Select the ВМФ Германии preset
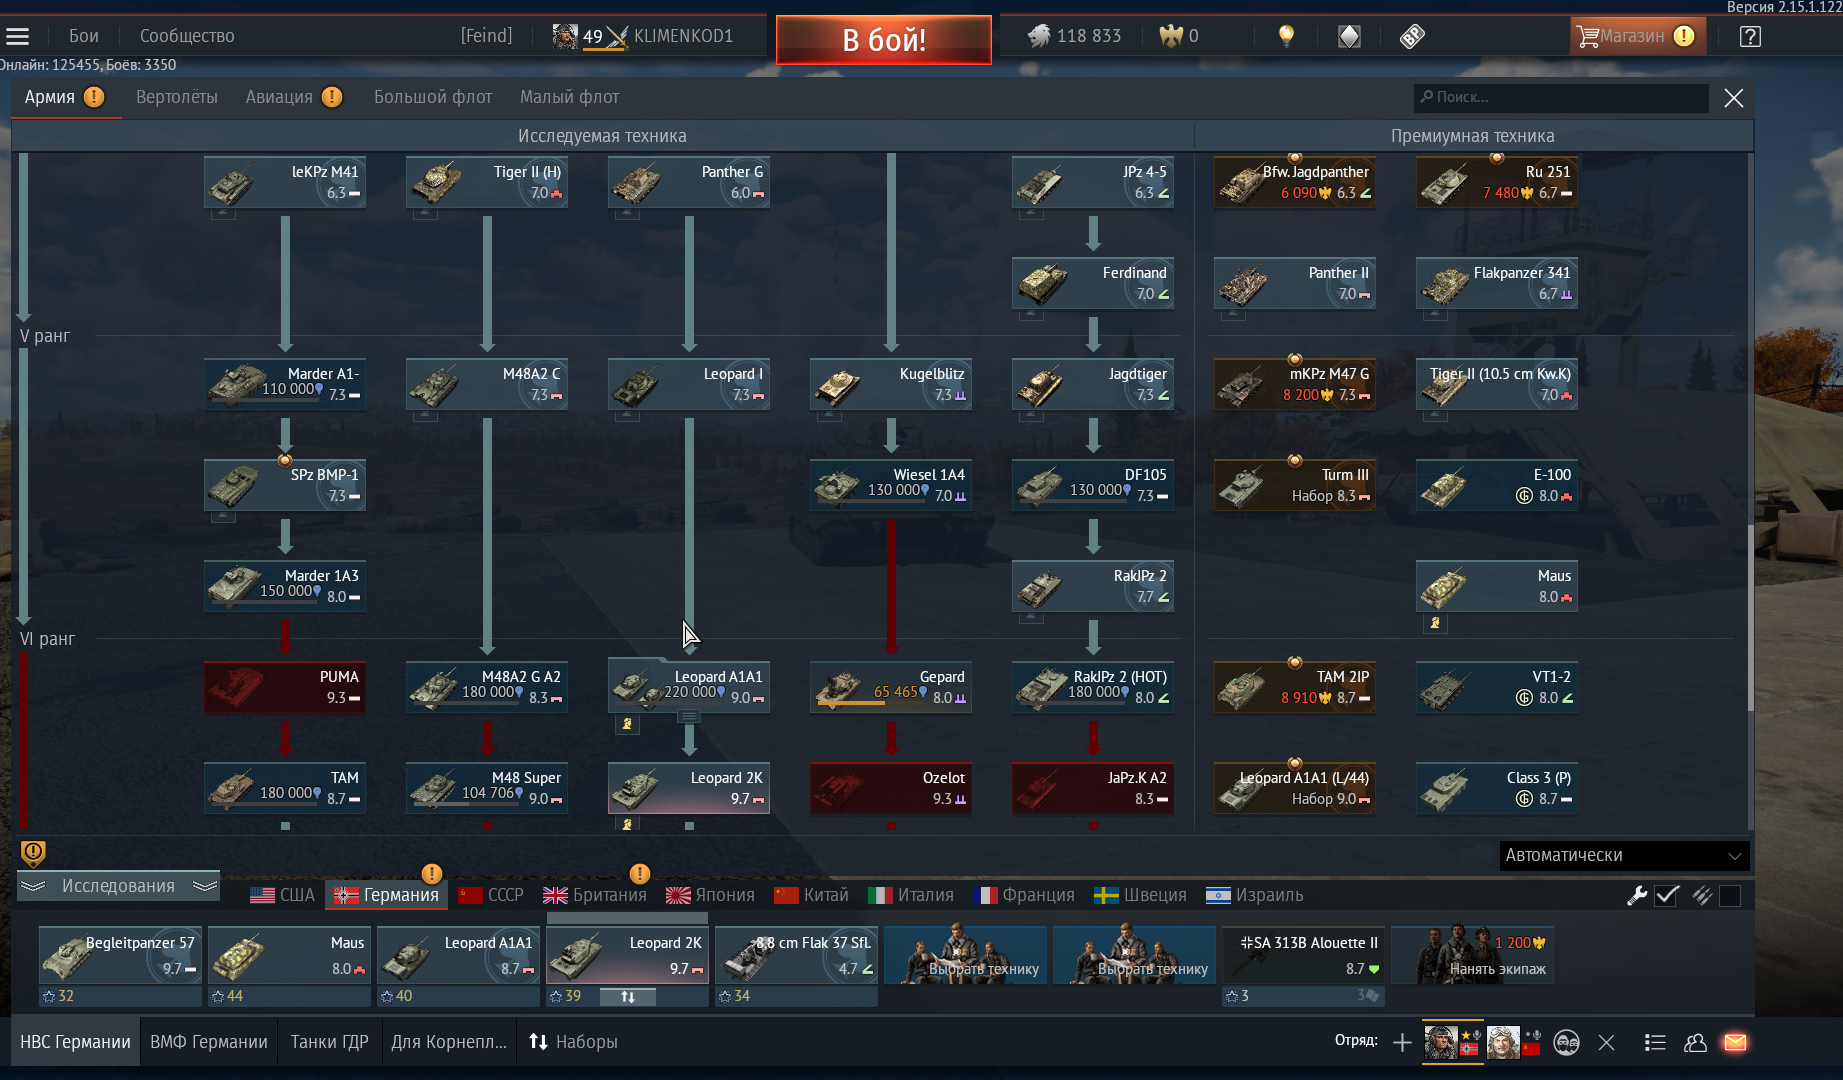 point(209,1042)
